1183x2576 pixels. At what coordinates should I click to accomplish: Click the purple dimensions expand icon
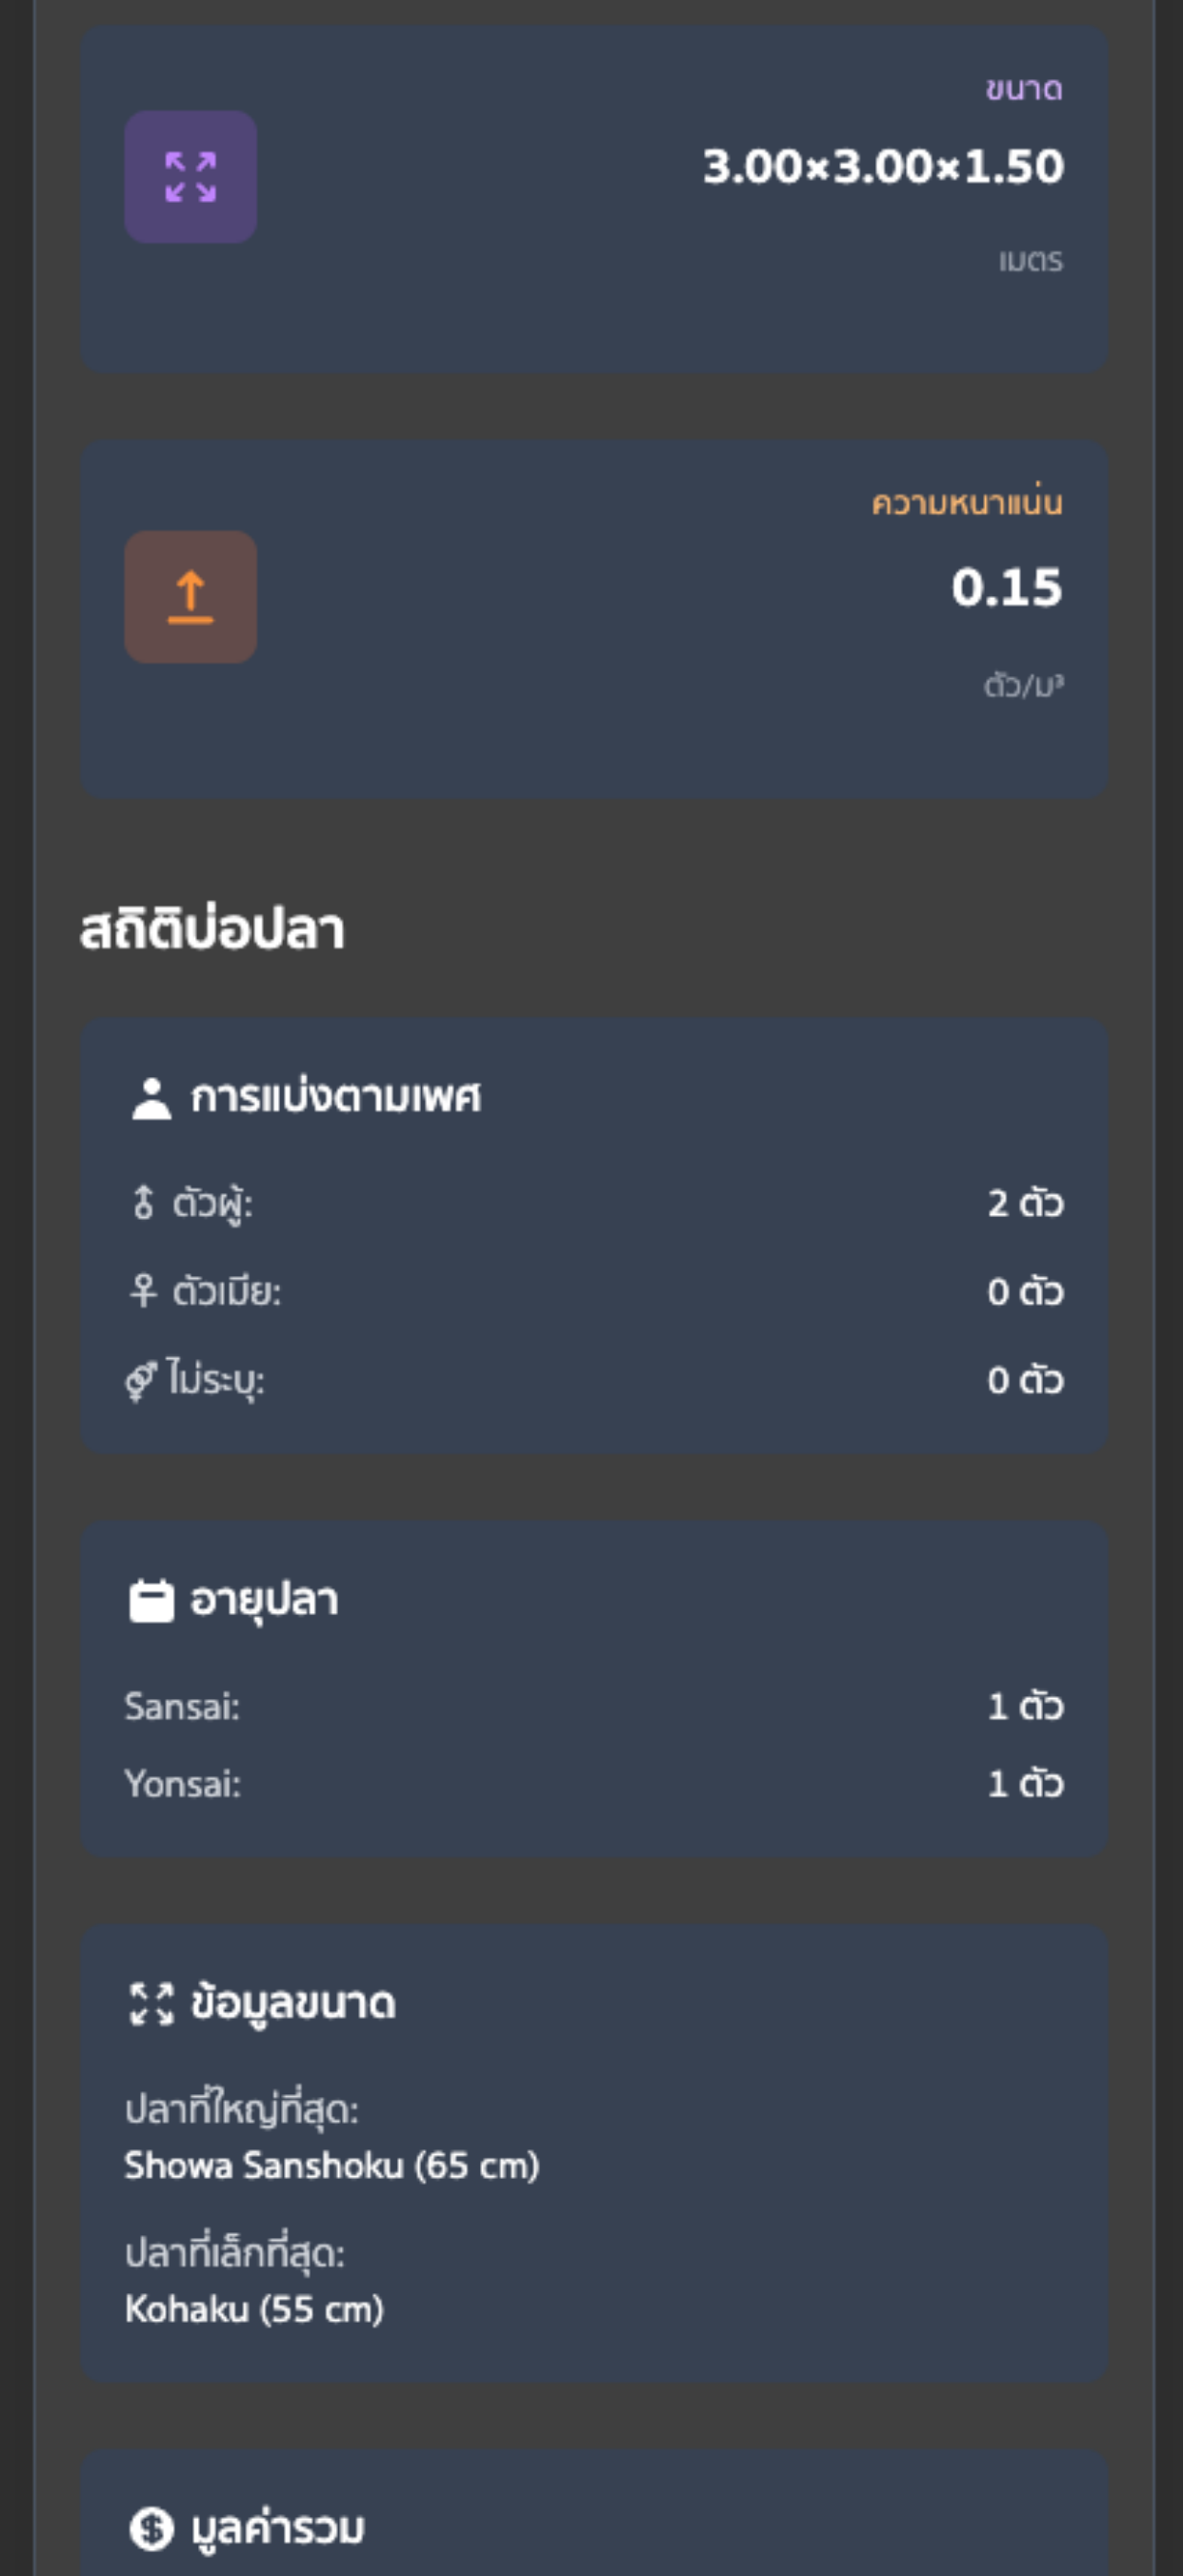point(190,177)
